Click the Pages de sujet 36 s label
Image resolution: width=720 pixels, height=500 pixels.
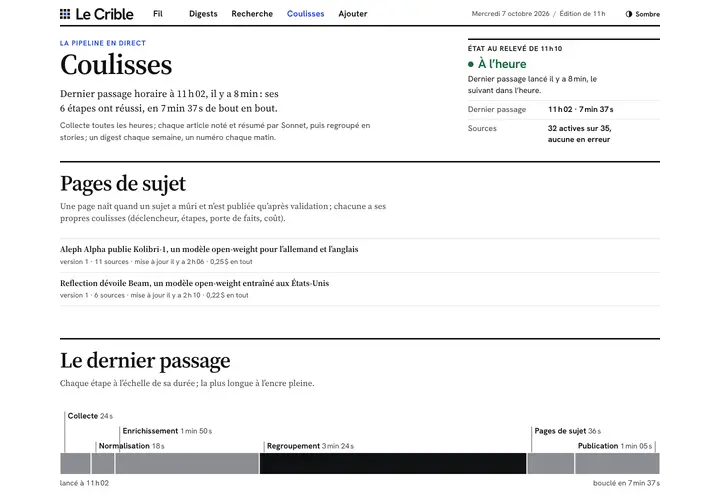coord(568,431)
